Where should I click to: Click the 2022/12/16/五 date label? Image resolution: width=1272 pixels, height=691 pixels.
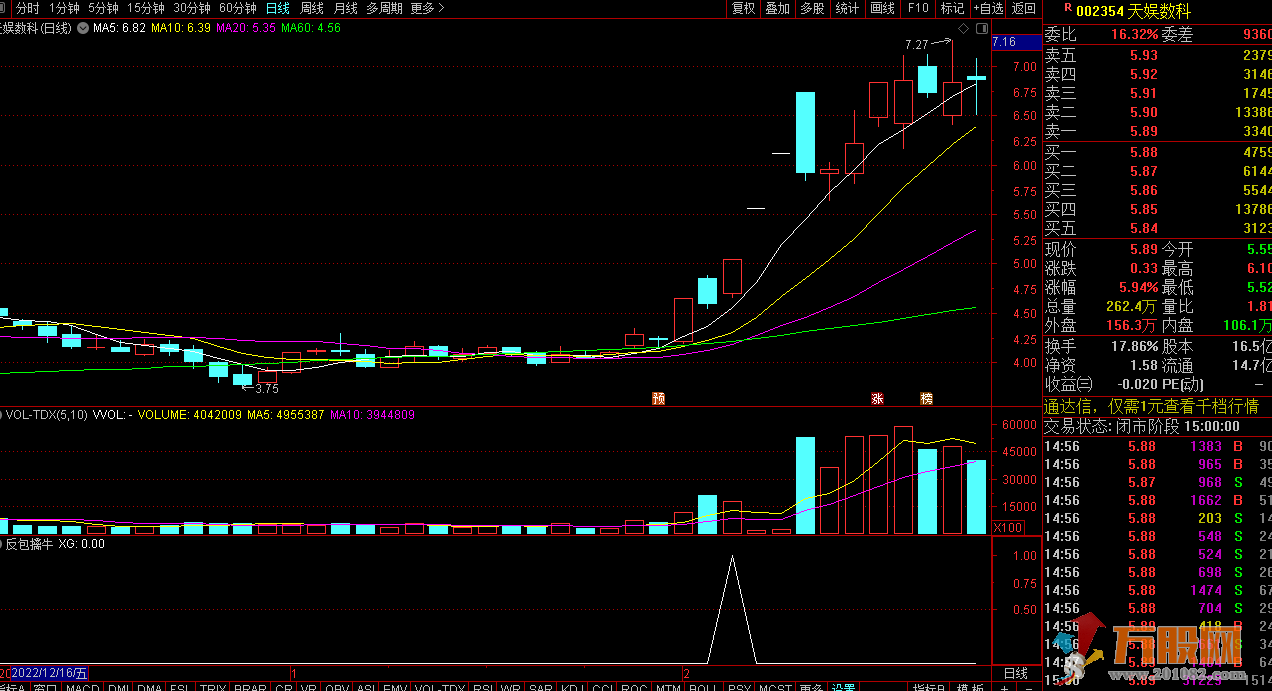tap(49, 673)
